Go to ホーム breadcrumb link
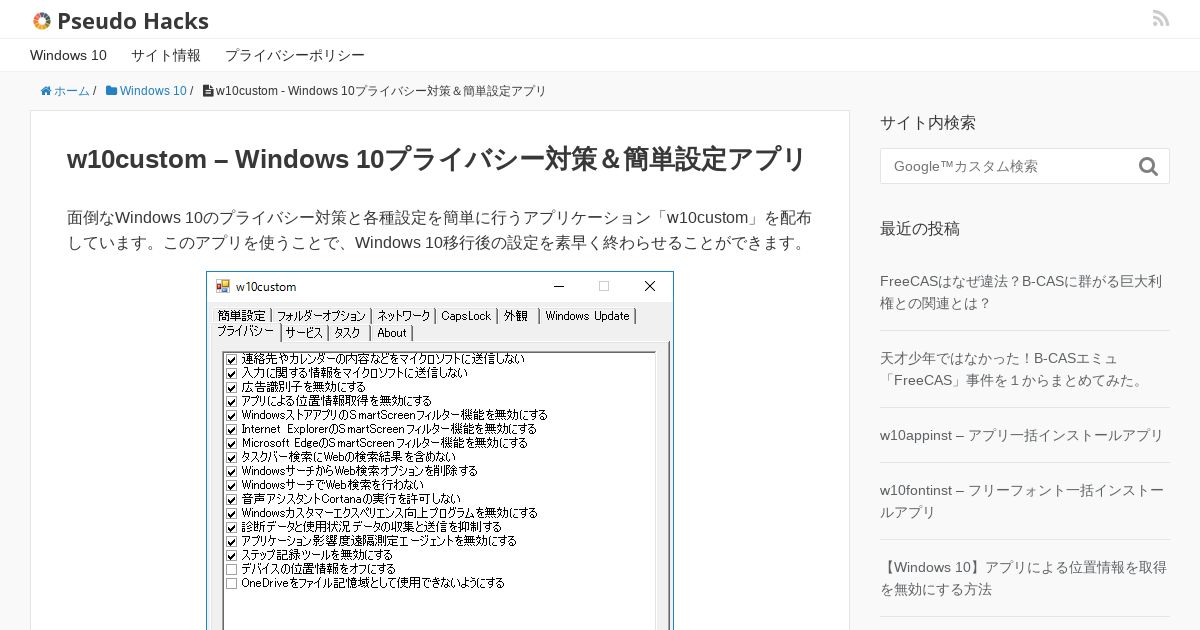The image size is (1200, 630). (72, 91)
